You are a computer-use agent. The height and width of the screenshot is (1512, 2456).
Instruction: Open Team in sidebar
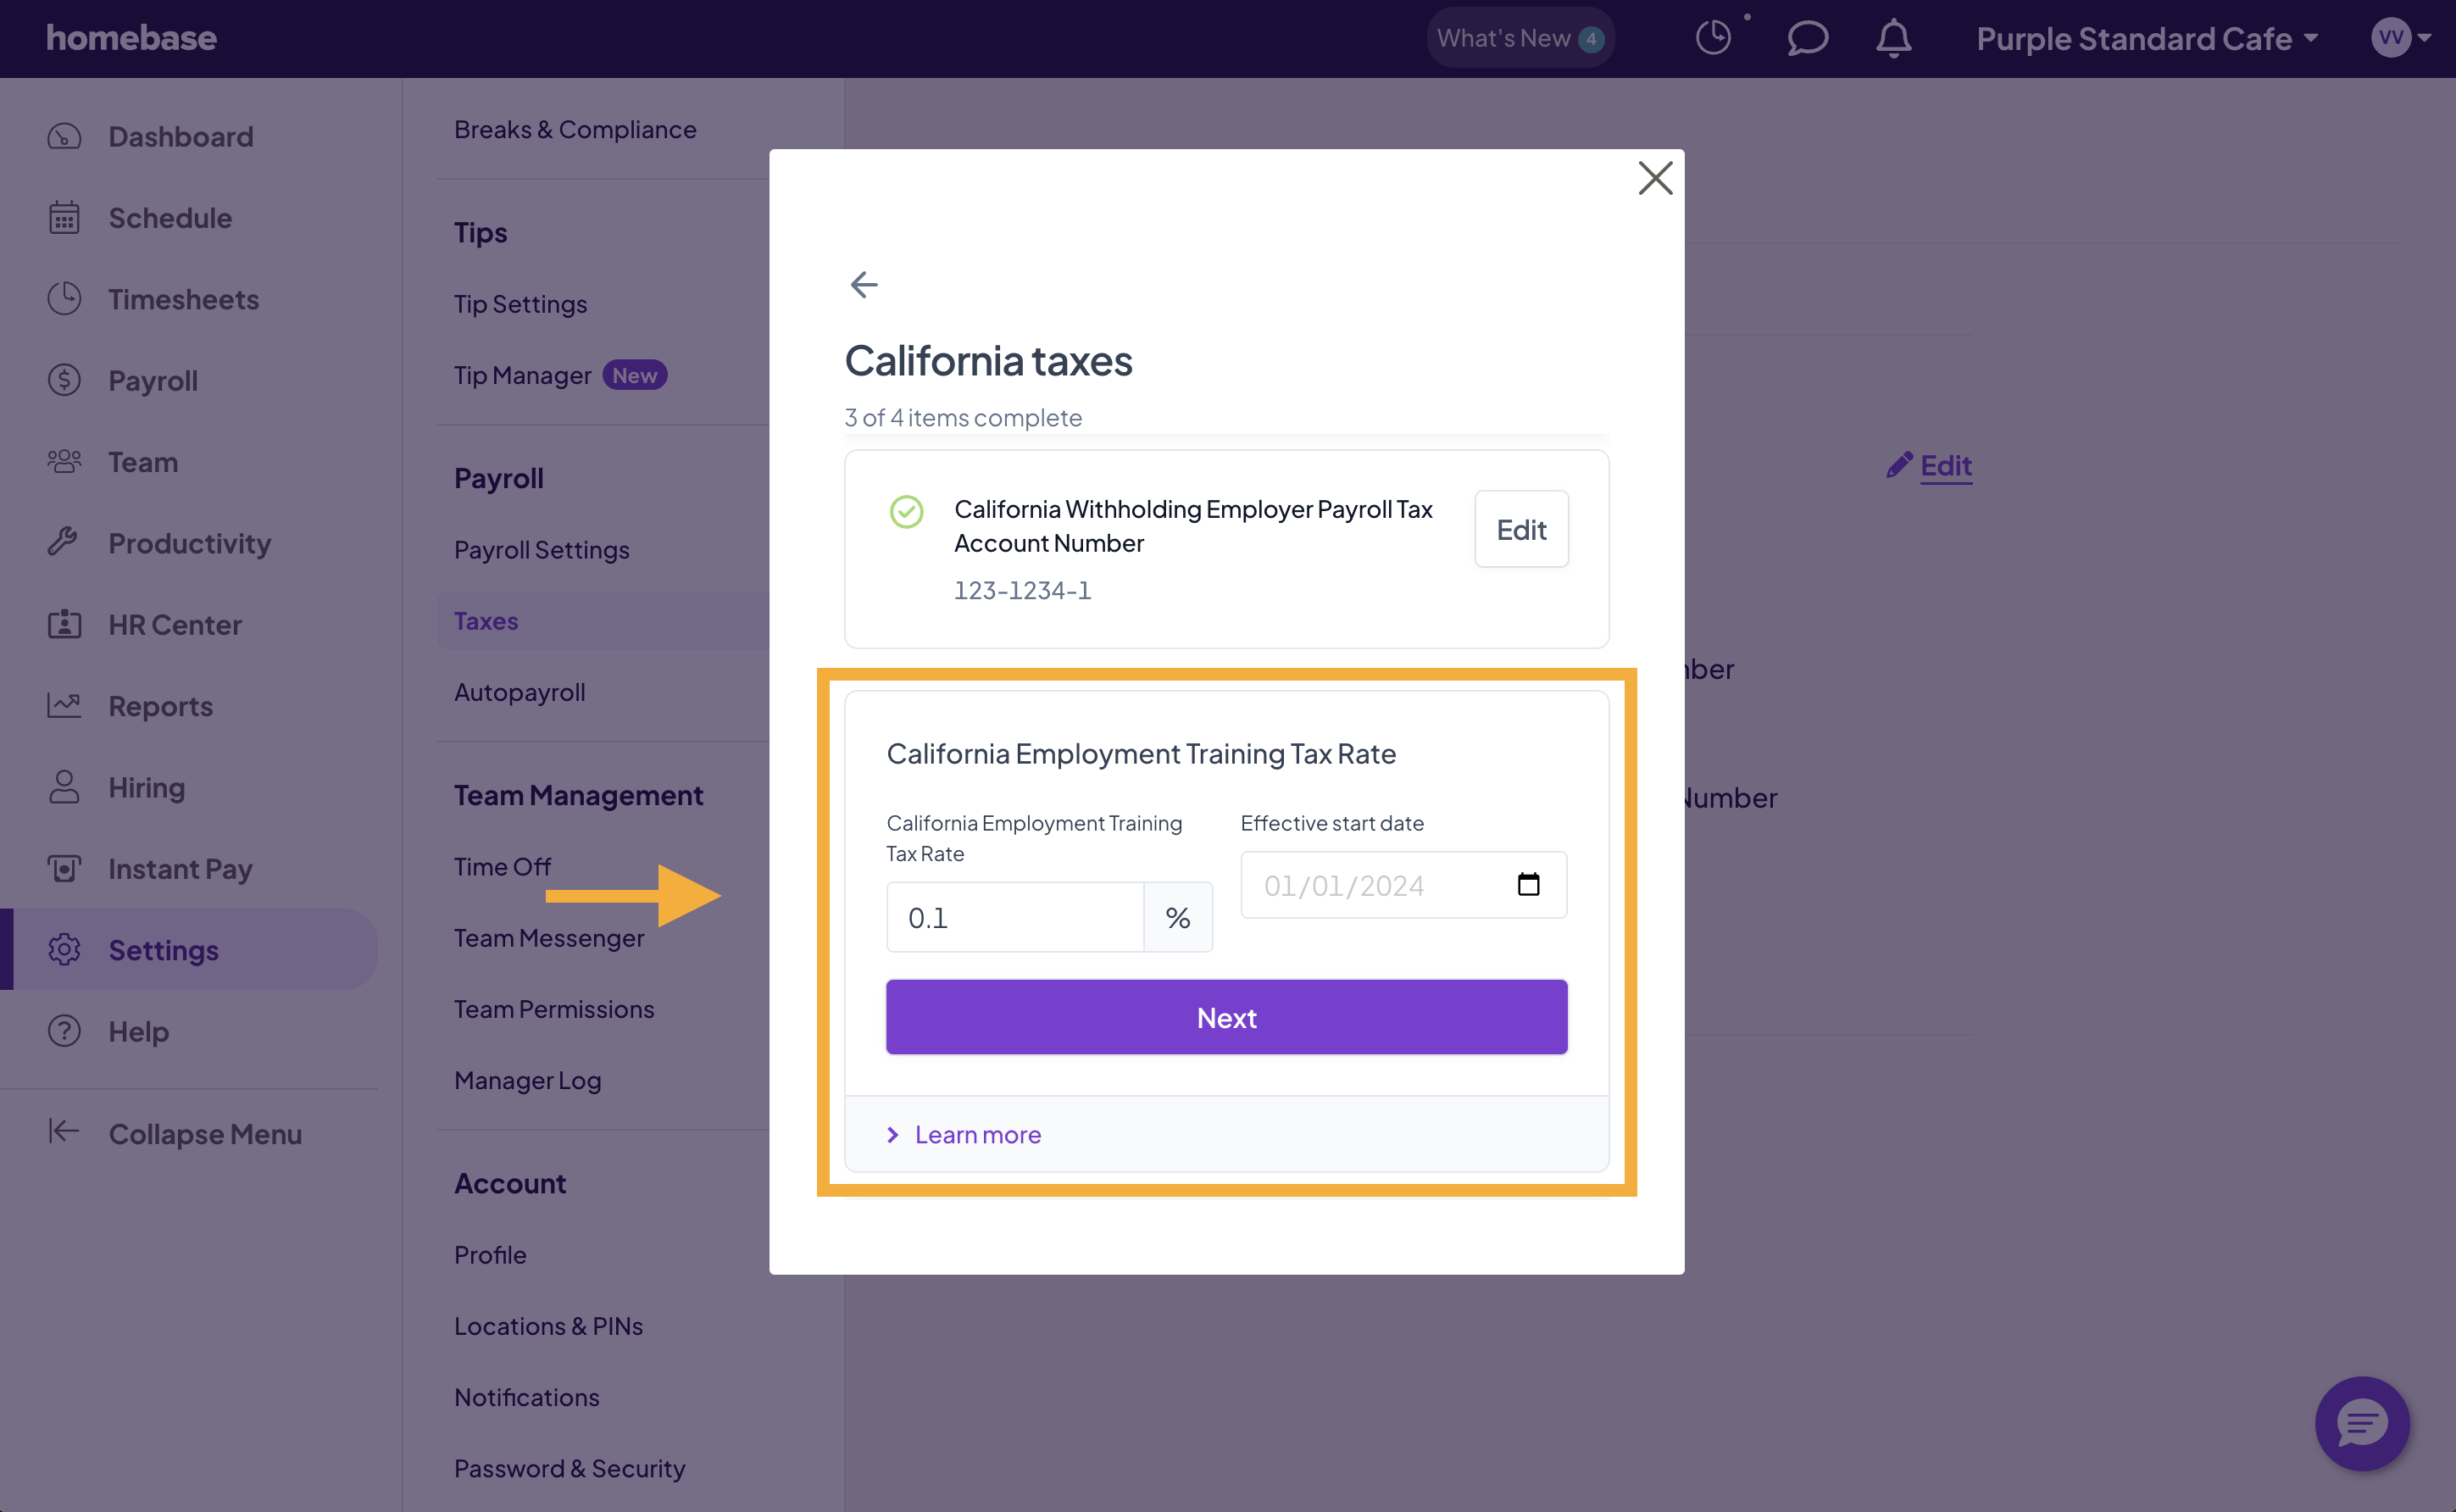click(x=143, y=461)
